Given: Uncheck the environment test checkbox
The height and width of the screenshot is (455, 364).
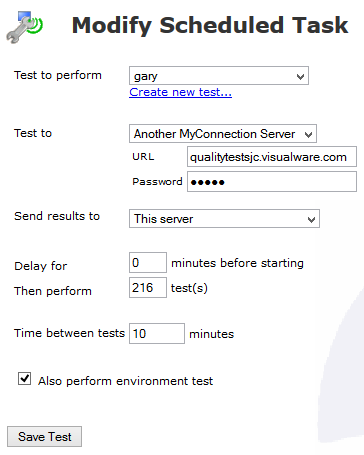Looking at the screenshot, I should point(24,379).
